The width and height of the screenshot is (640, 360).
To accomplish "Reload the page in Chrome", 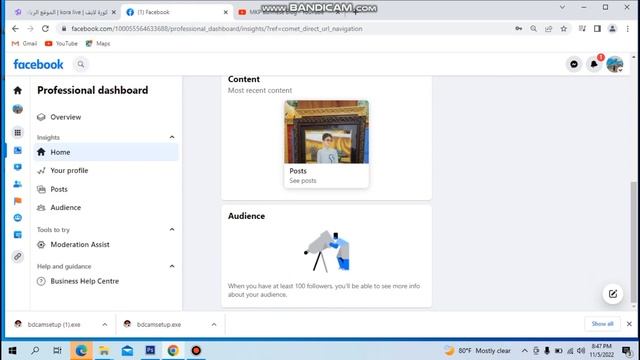I will (45, 29).
